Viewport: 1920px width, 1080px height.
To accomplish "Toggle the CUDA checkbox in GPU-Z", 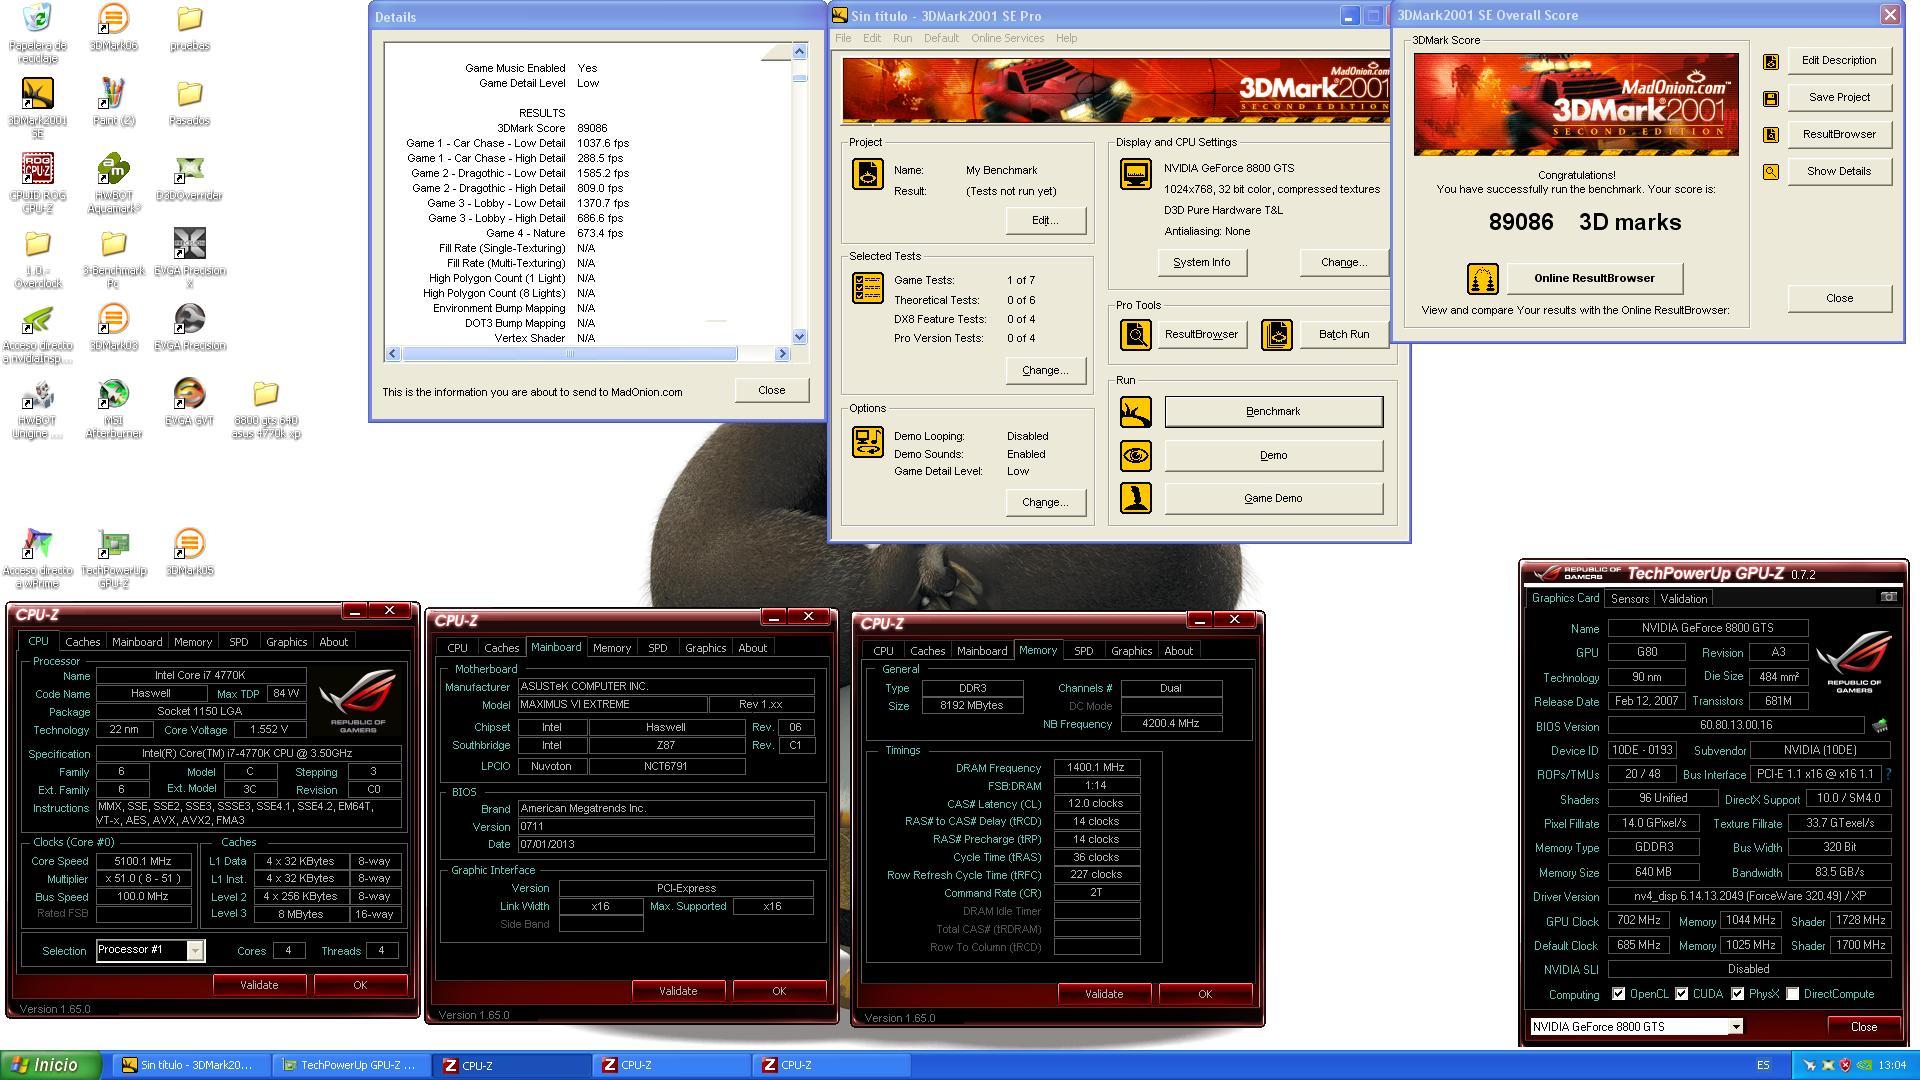I will [1681, 994].
